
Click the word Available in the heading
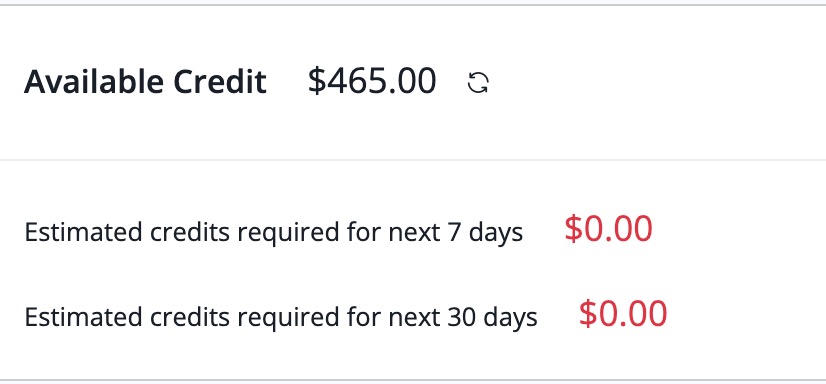click(94, 82)
